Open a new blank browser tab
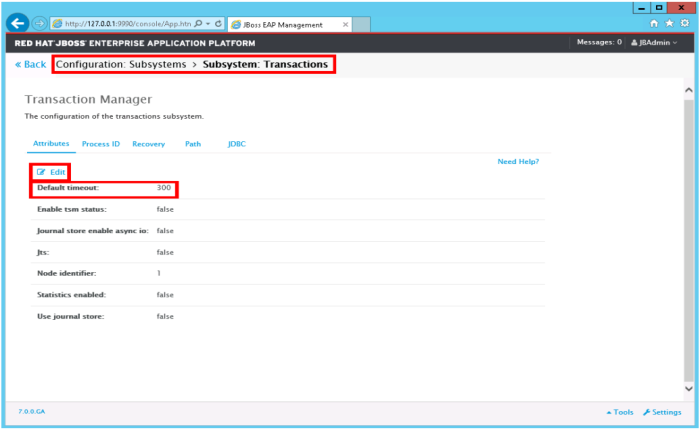The width and height of the screenshot is (700, 430). pyautogui.click(x=361, y=25)
